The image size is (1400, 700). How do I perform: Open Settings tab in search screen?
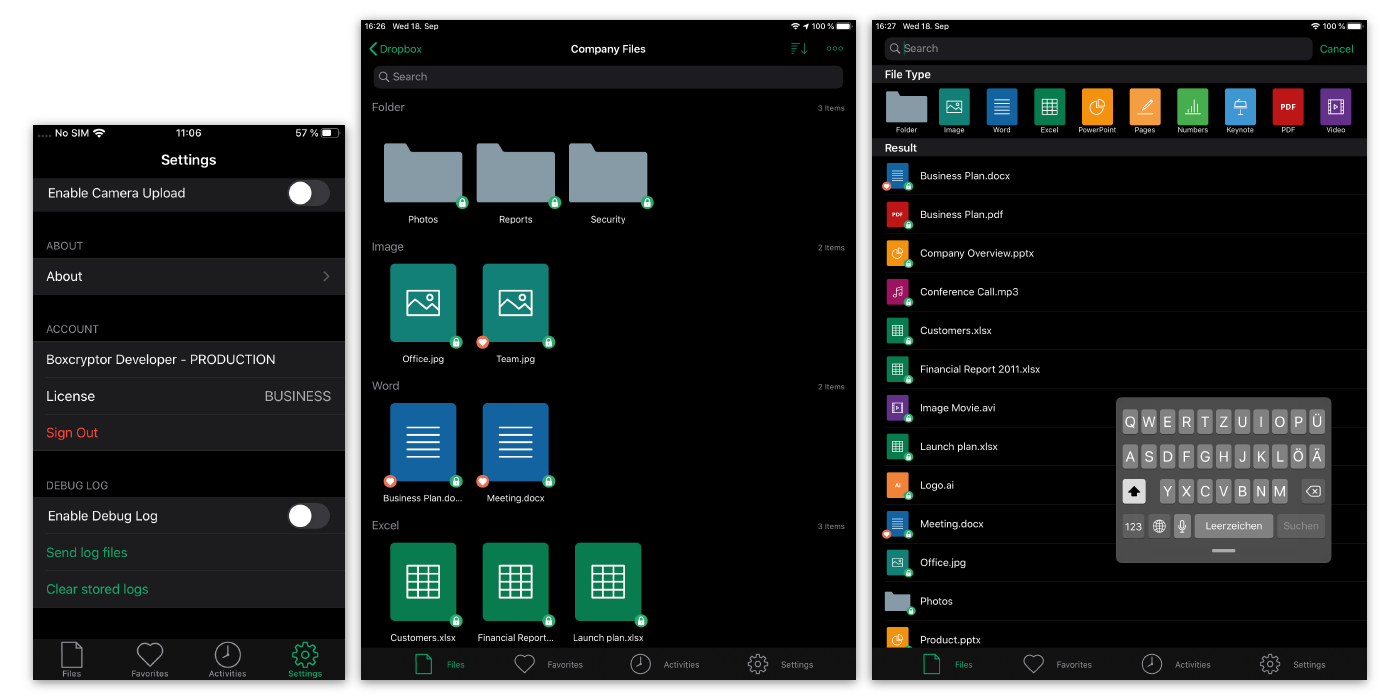(1293, 664)
